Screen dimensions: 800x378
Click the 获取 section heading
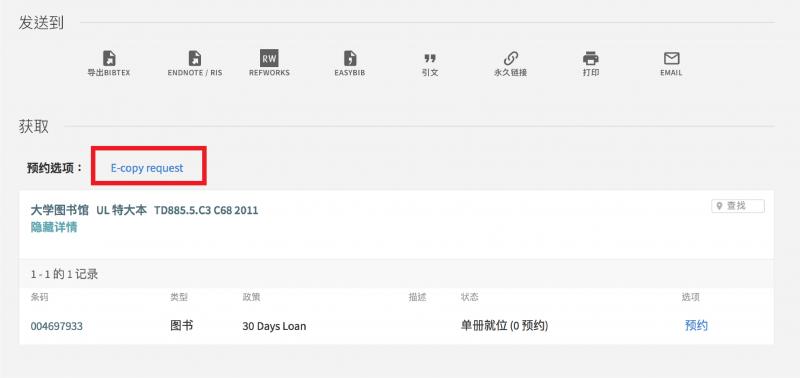tap(34, 127)
